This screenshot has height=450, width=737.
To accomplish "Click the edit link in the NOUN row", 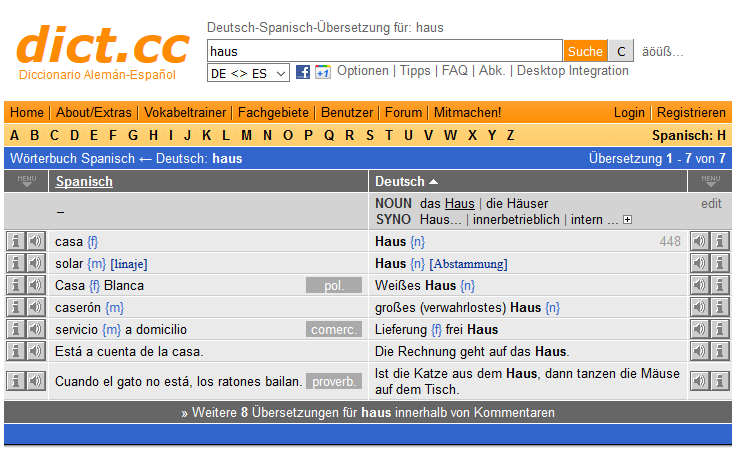I will pyautogui.click(x=711, y=204).
